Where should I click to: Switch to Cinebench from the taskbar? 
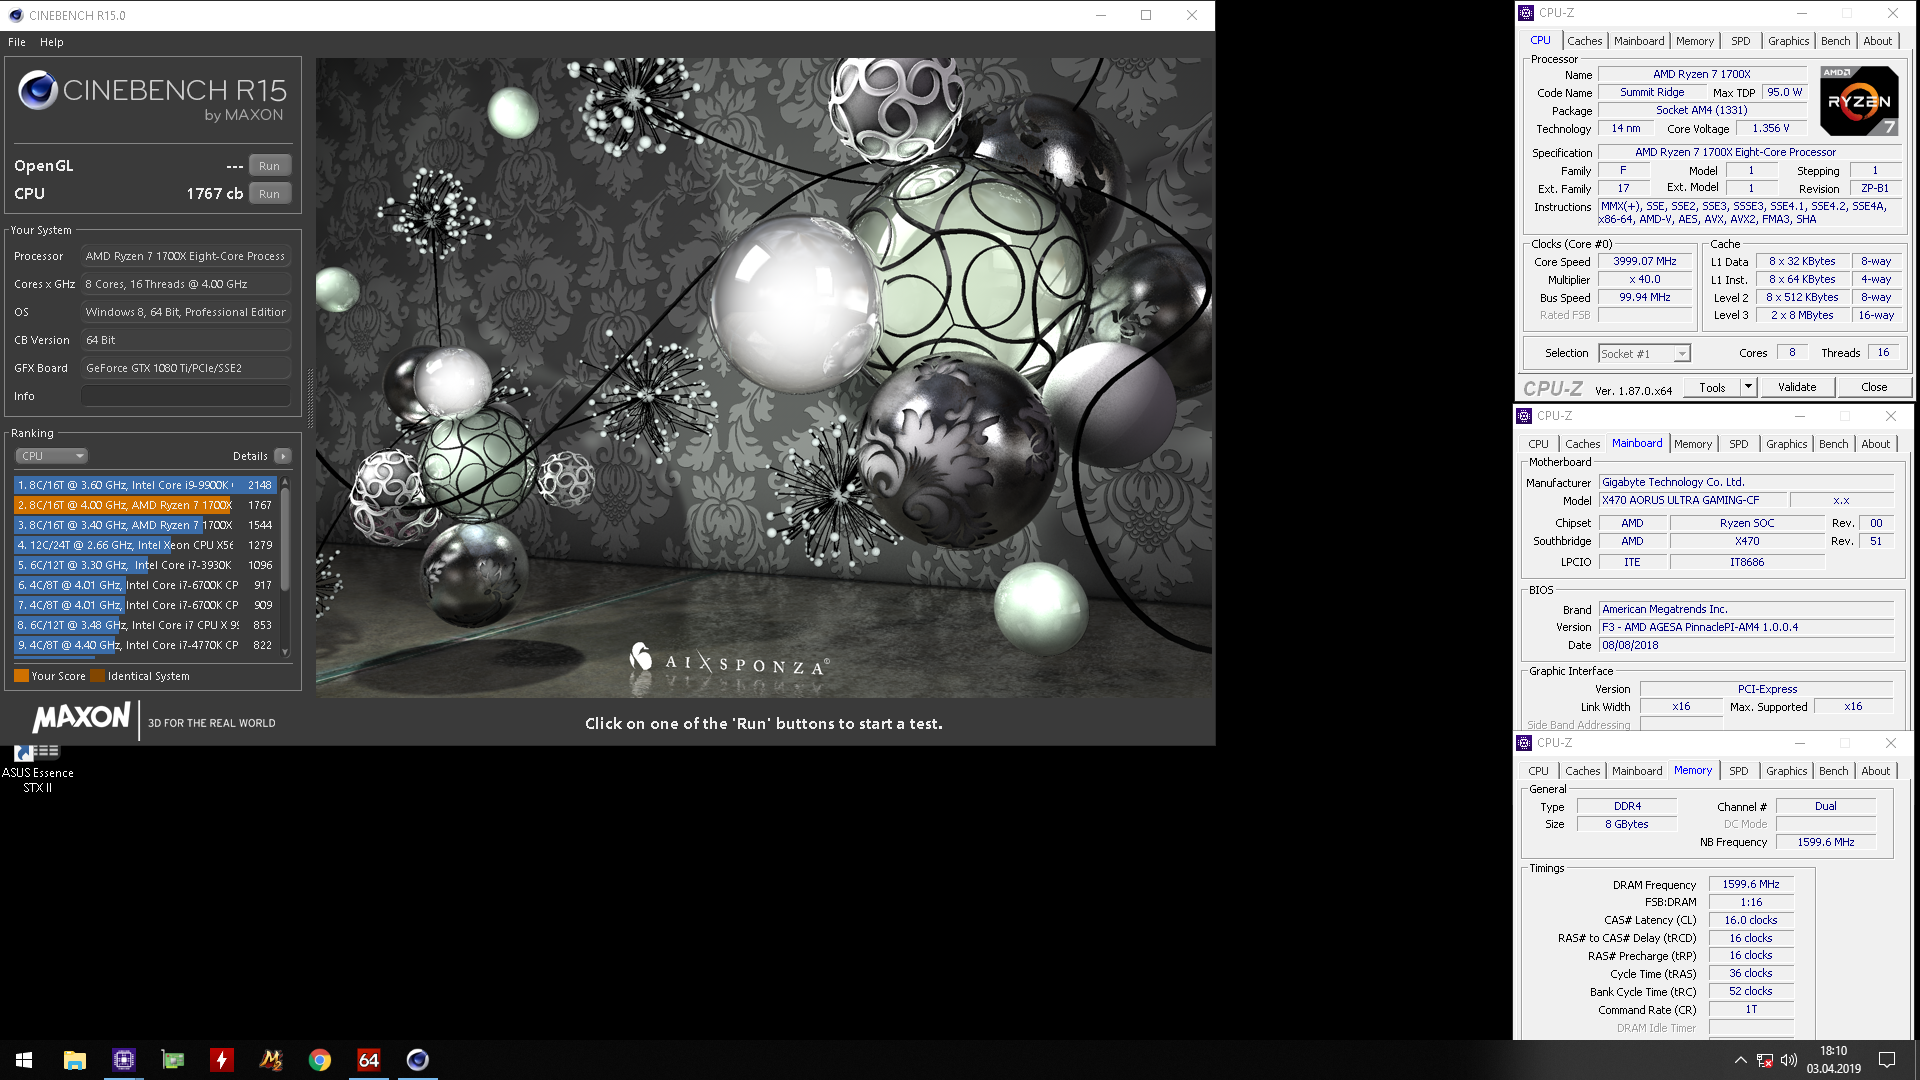pos(418,1060)
